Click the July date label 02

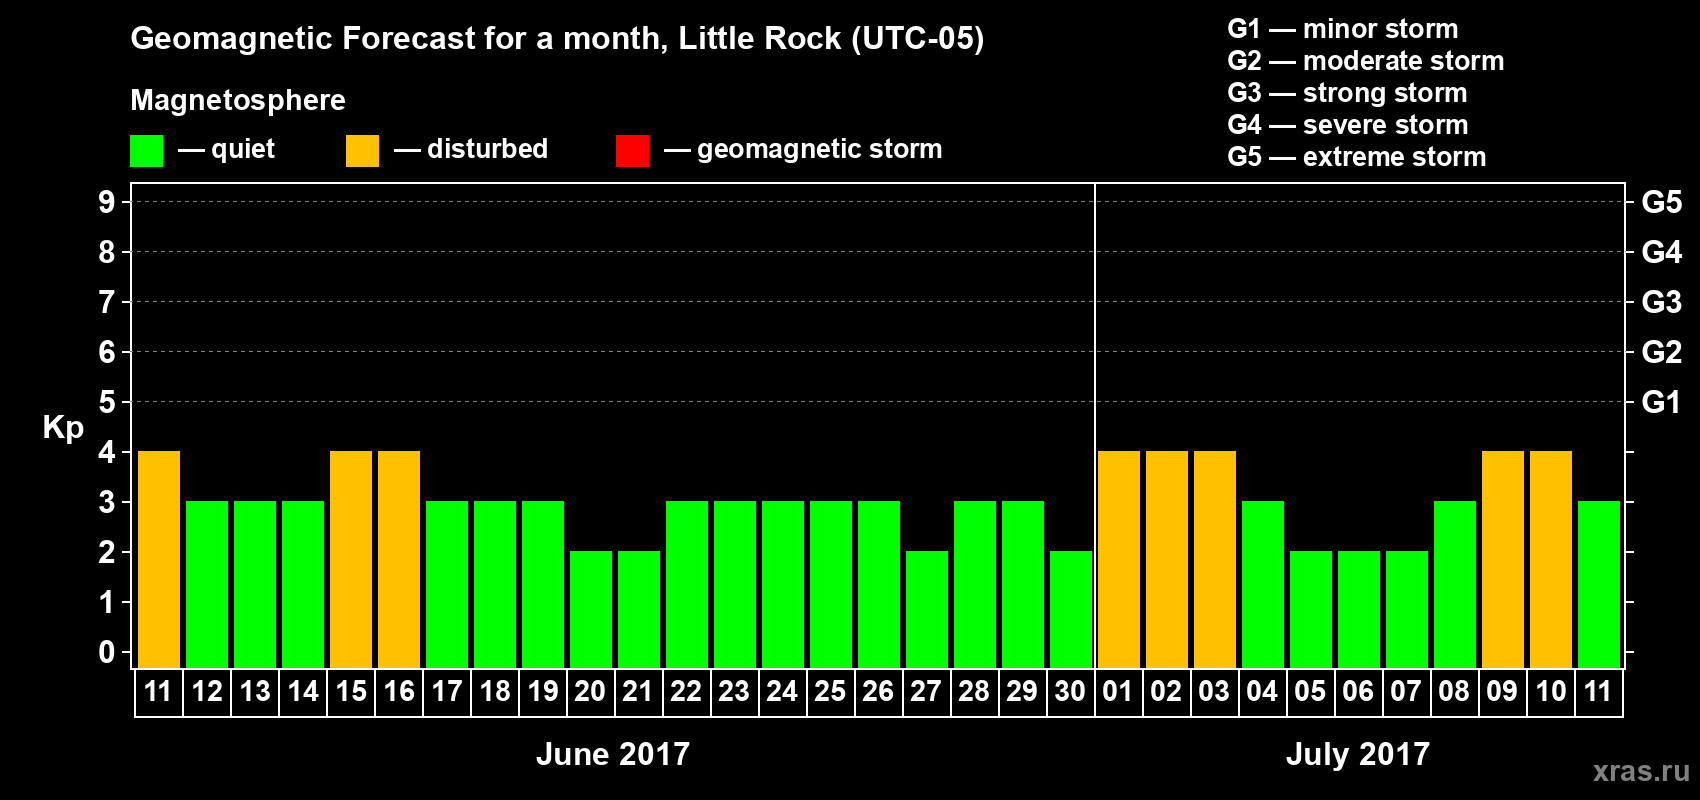coord(1166,692)
